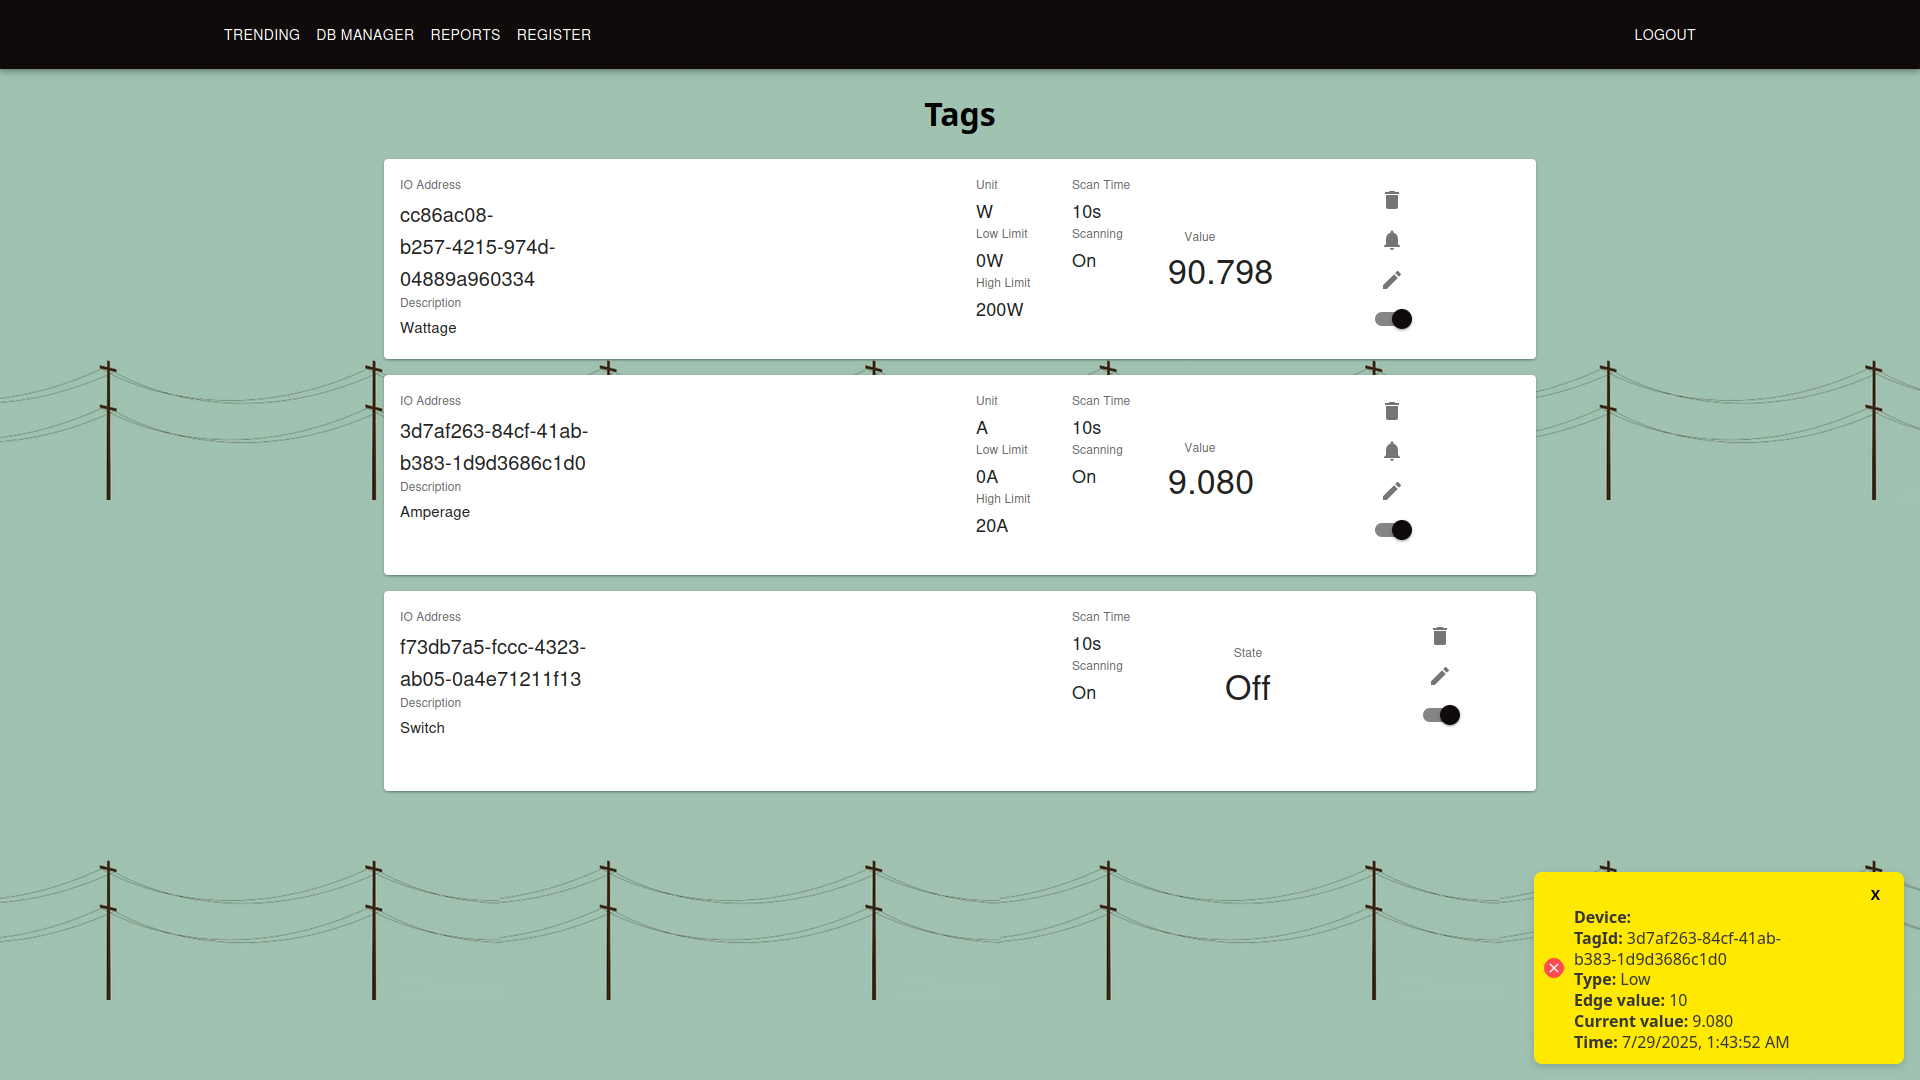Delete the Amperage tag with trash icon
Viewport: 1920px width, 1080px height.
1391,411
